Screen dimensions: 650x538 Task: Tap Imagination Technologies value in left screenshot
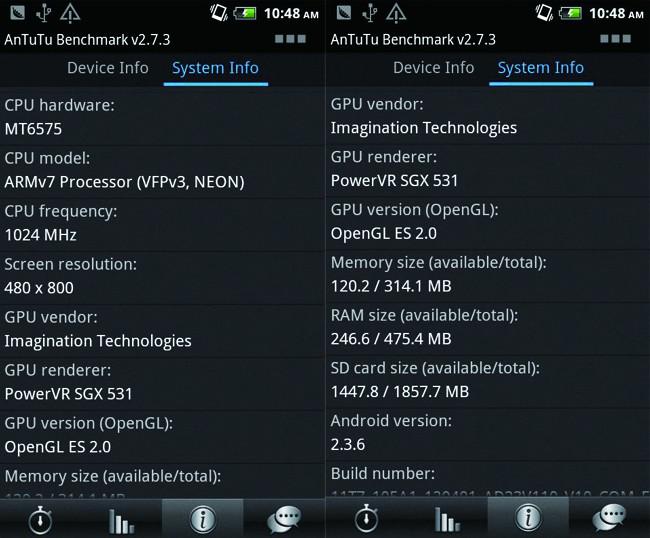tap(98, 341)
